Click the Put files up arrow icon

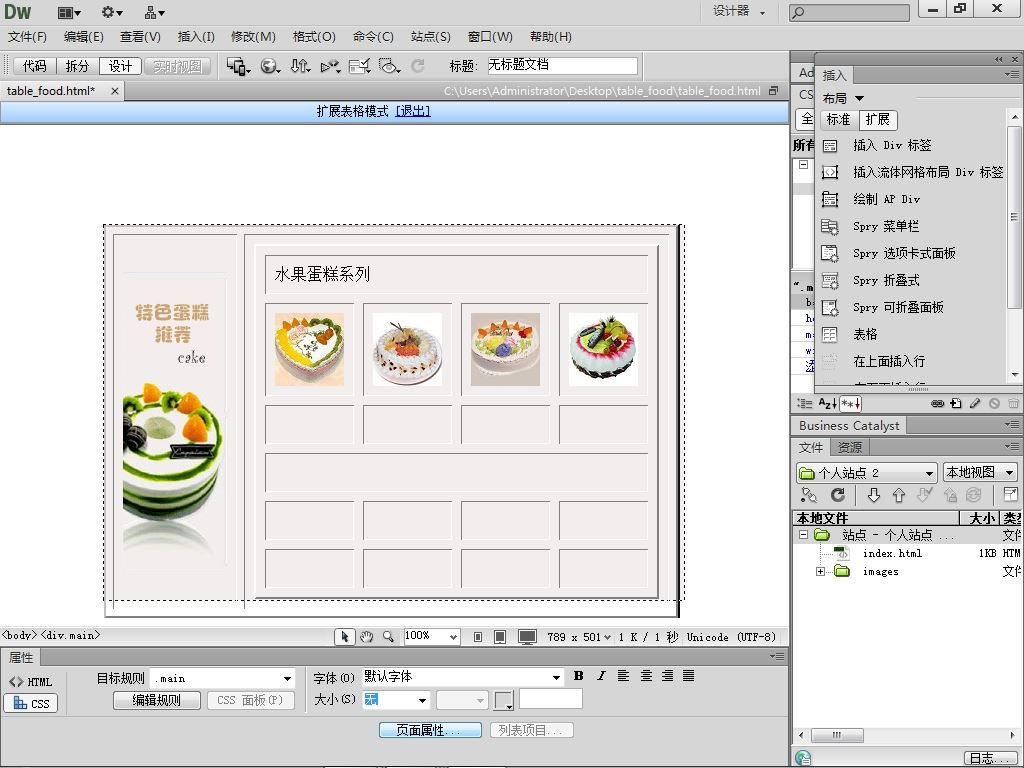899,495
